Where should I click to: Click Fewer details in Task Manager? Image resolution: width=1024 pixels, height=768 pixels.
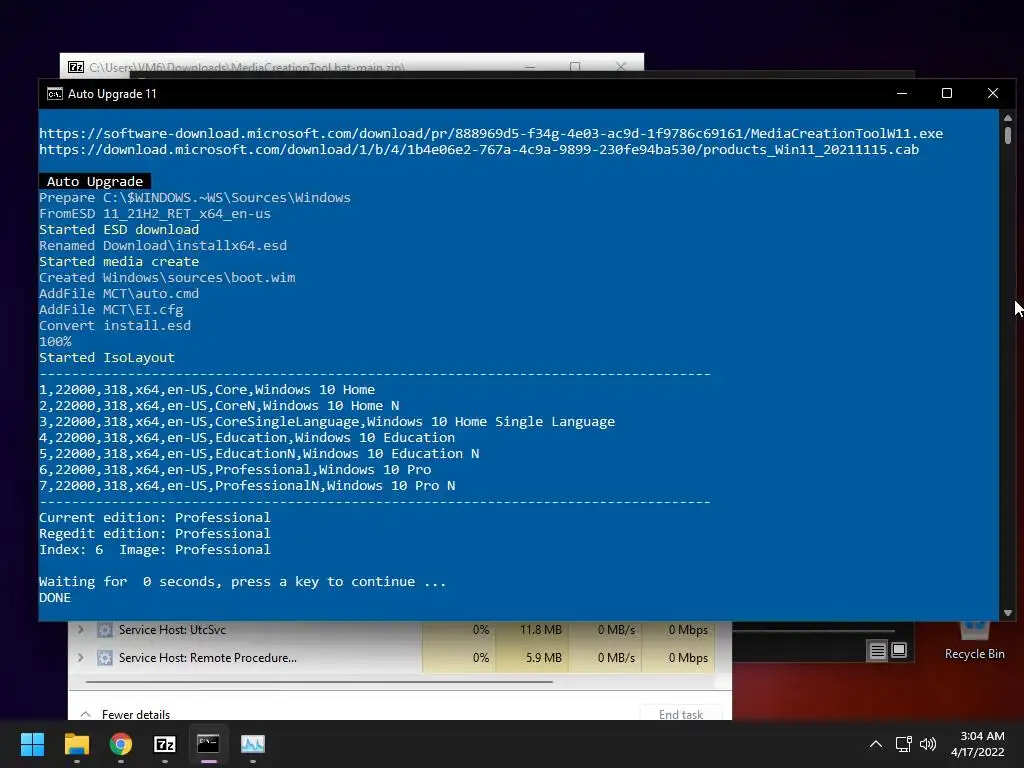point(136,714)
